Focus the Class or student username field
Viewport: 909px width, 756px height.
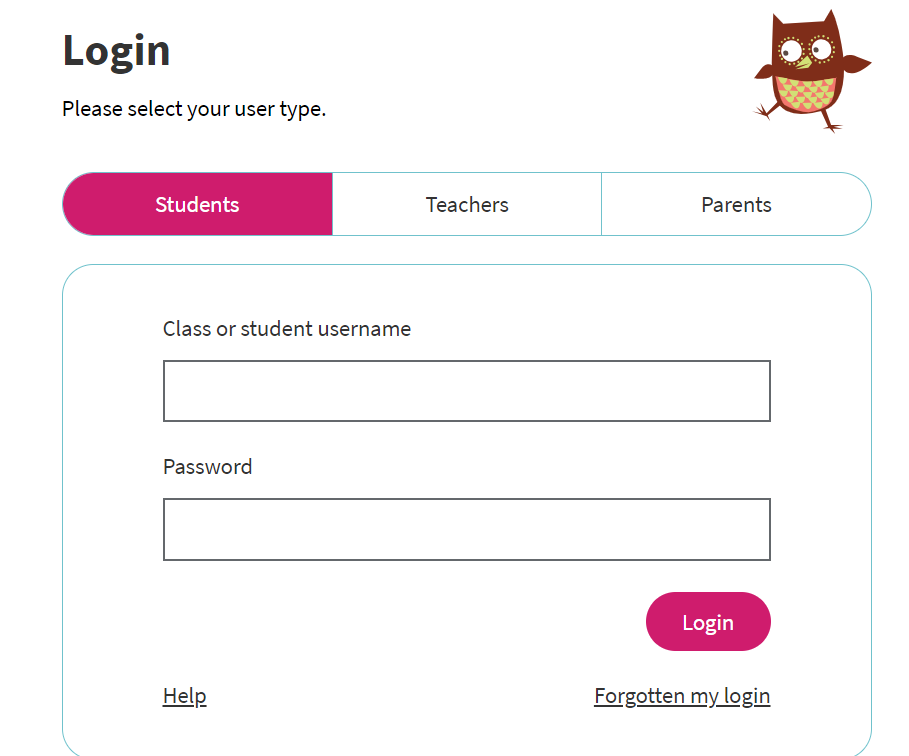(x=467, y=391)
